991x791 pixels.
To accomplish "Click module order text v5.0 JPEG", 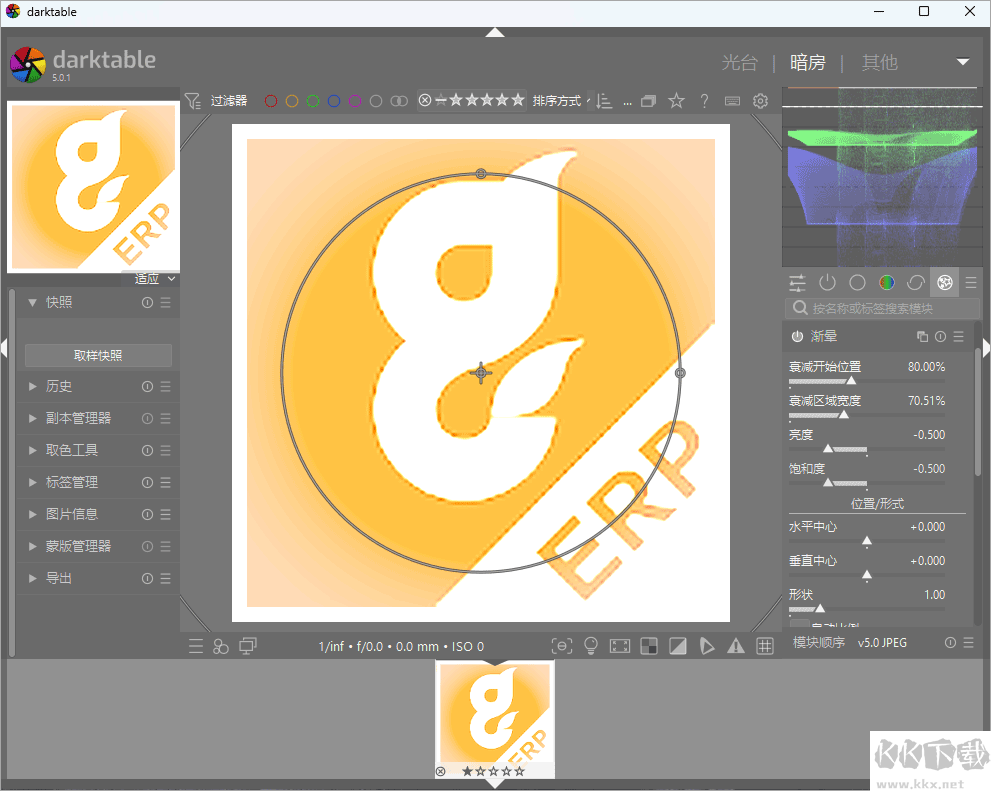I will click(x=882, y=643).
